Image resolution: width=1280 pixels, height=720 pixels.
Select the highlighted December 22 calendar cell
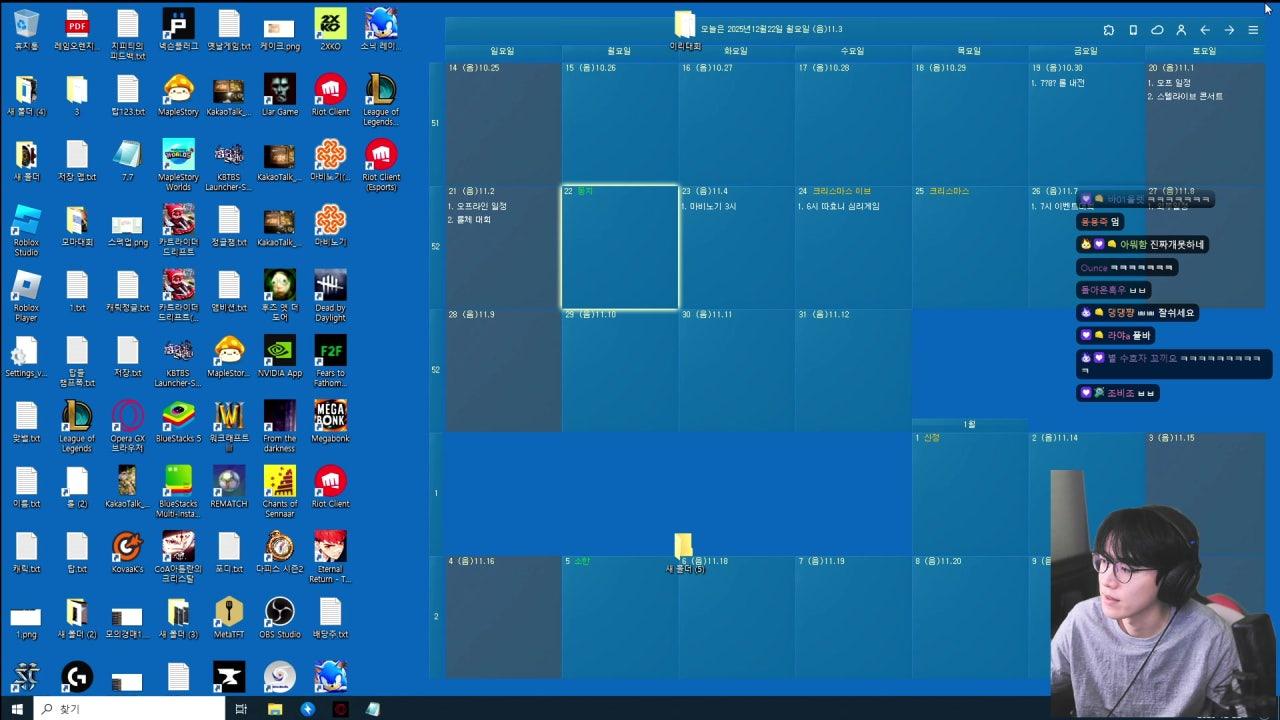pyautogui.click(x=620, y=247)
